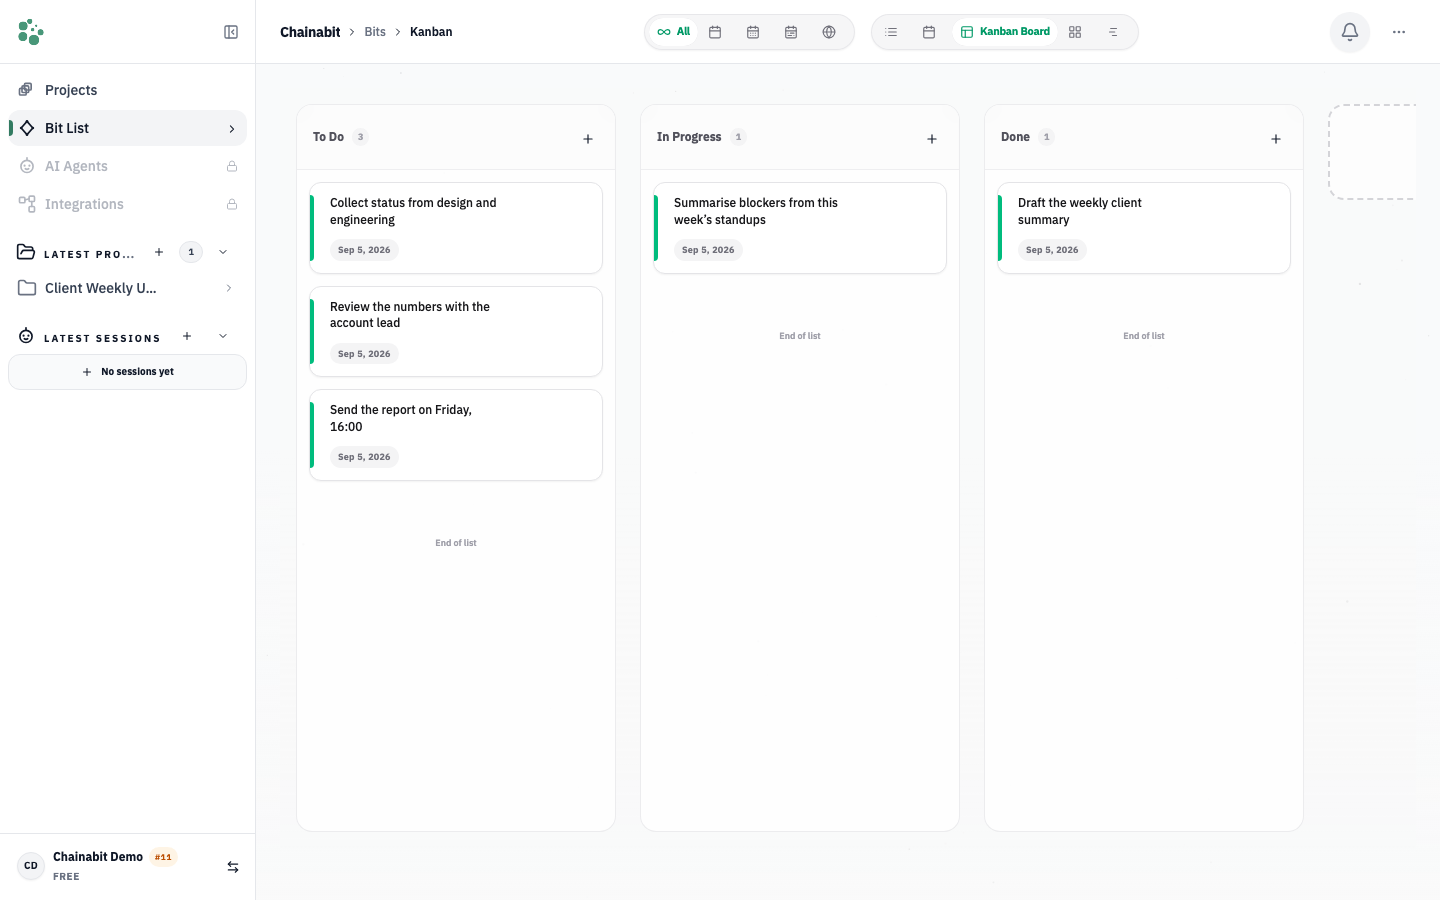Click the No sessions yet button
This screenshot has width=1440, height=900.
(x=127, y=372)
